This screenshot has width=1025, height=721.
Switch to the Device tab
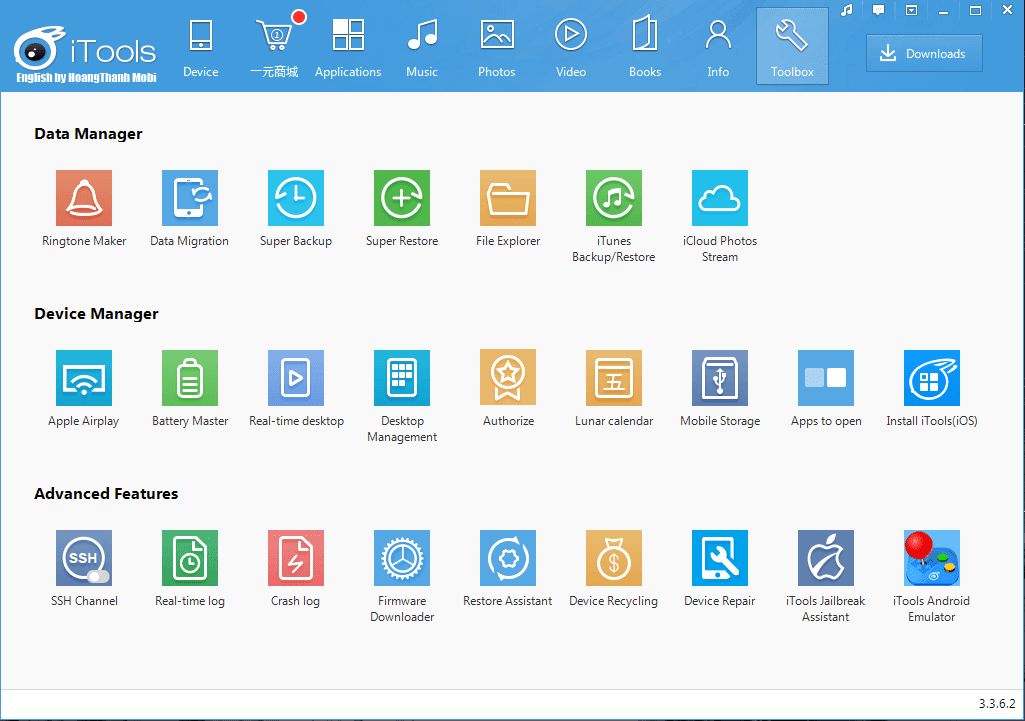201,47
